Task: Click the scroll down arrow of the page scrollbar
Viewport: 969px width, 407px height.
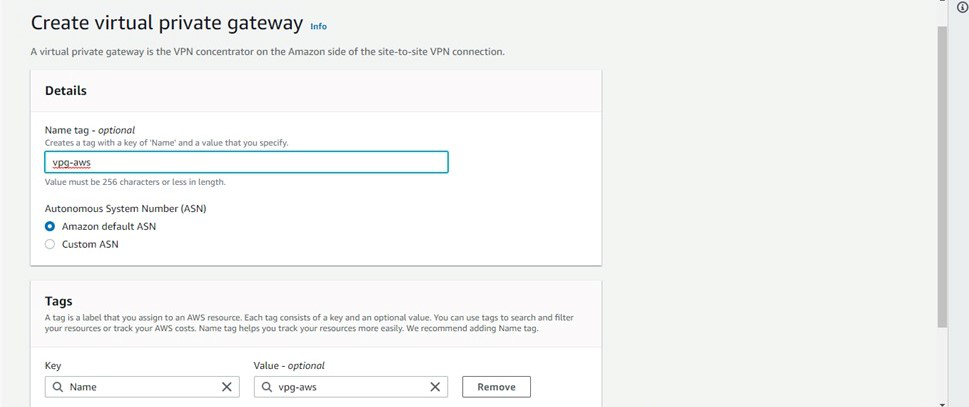Action: pyautogui.click(x=942, y=402)
